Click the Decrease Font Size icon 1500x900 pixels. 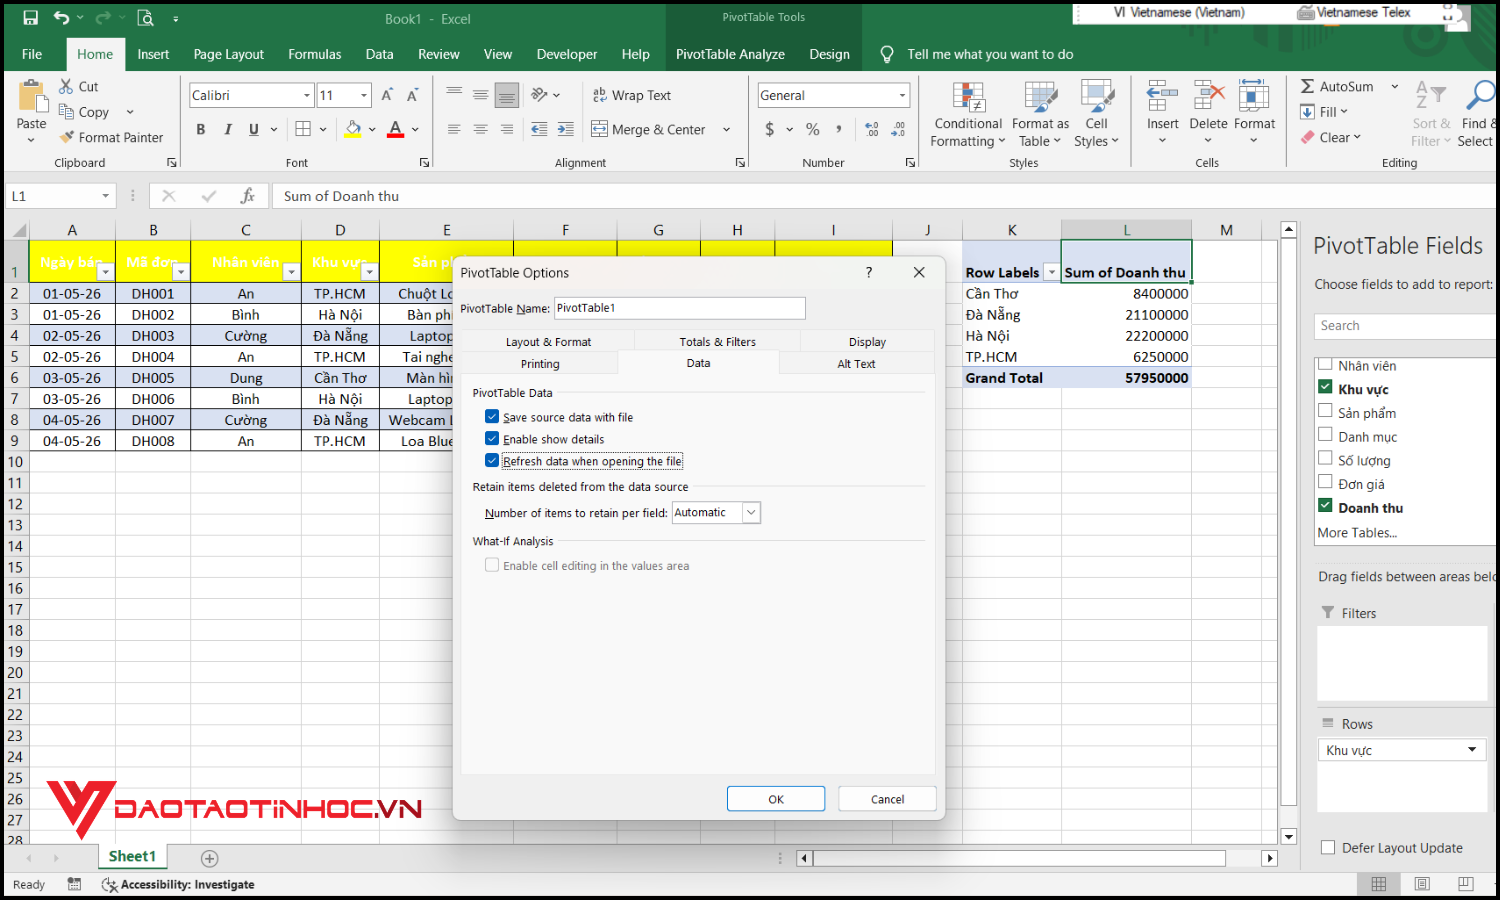click(x=412, y=95)
